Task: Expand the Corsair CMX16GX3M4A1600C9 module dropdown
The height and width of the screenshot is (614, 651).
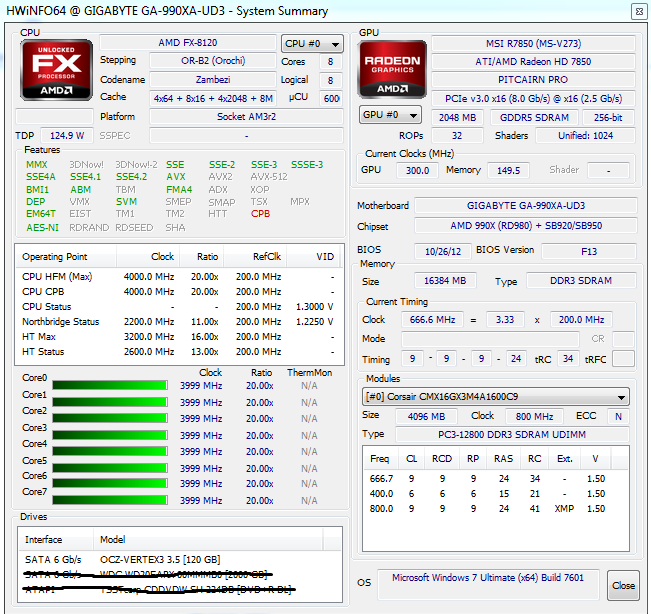Action: (x=495, y=396)
